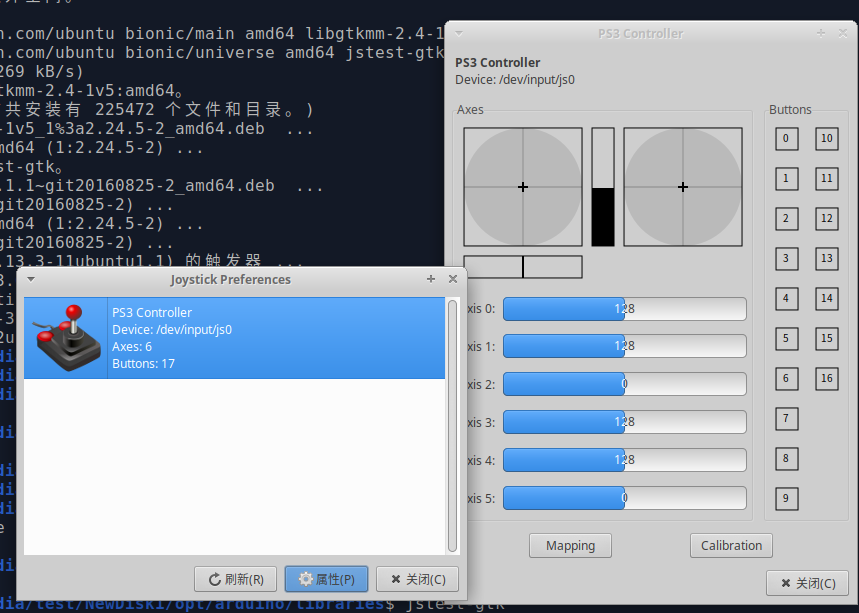
Task: Click button indicator 3
Action: pyautogui.click(x=787, y=259)
